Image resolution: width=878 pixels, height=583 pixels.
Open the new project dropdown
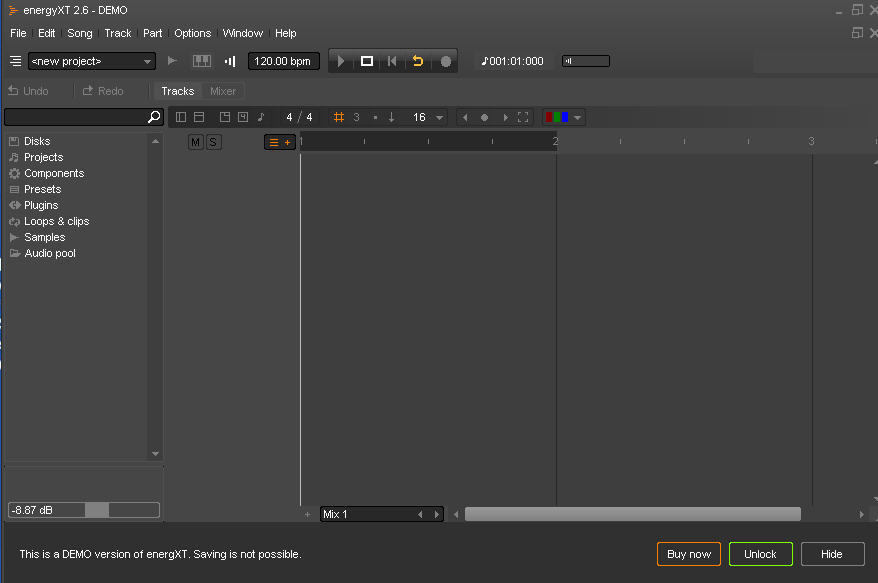pyautogui.click(x=92, y=61)
